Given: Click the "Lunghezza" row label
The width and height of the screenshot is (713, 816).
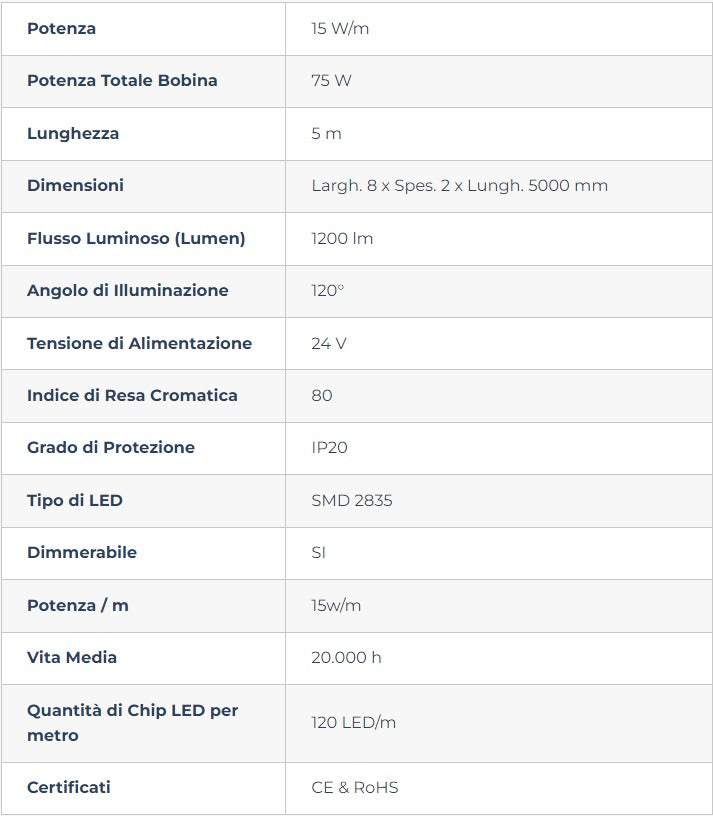Looking at the screenshot, I should pyautogui.click(x=73, y=133).
